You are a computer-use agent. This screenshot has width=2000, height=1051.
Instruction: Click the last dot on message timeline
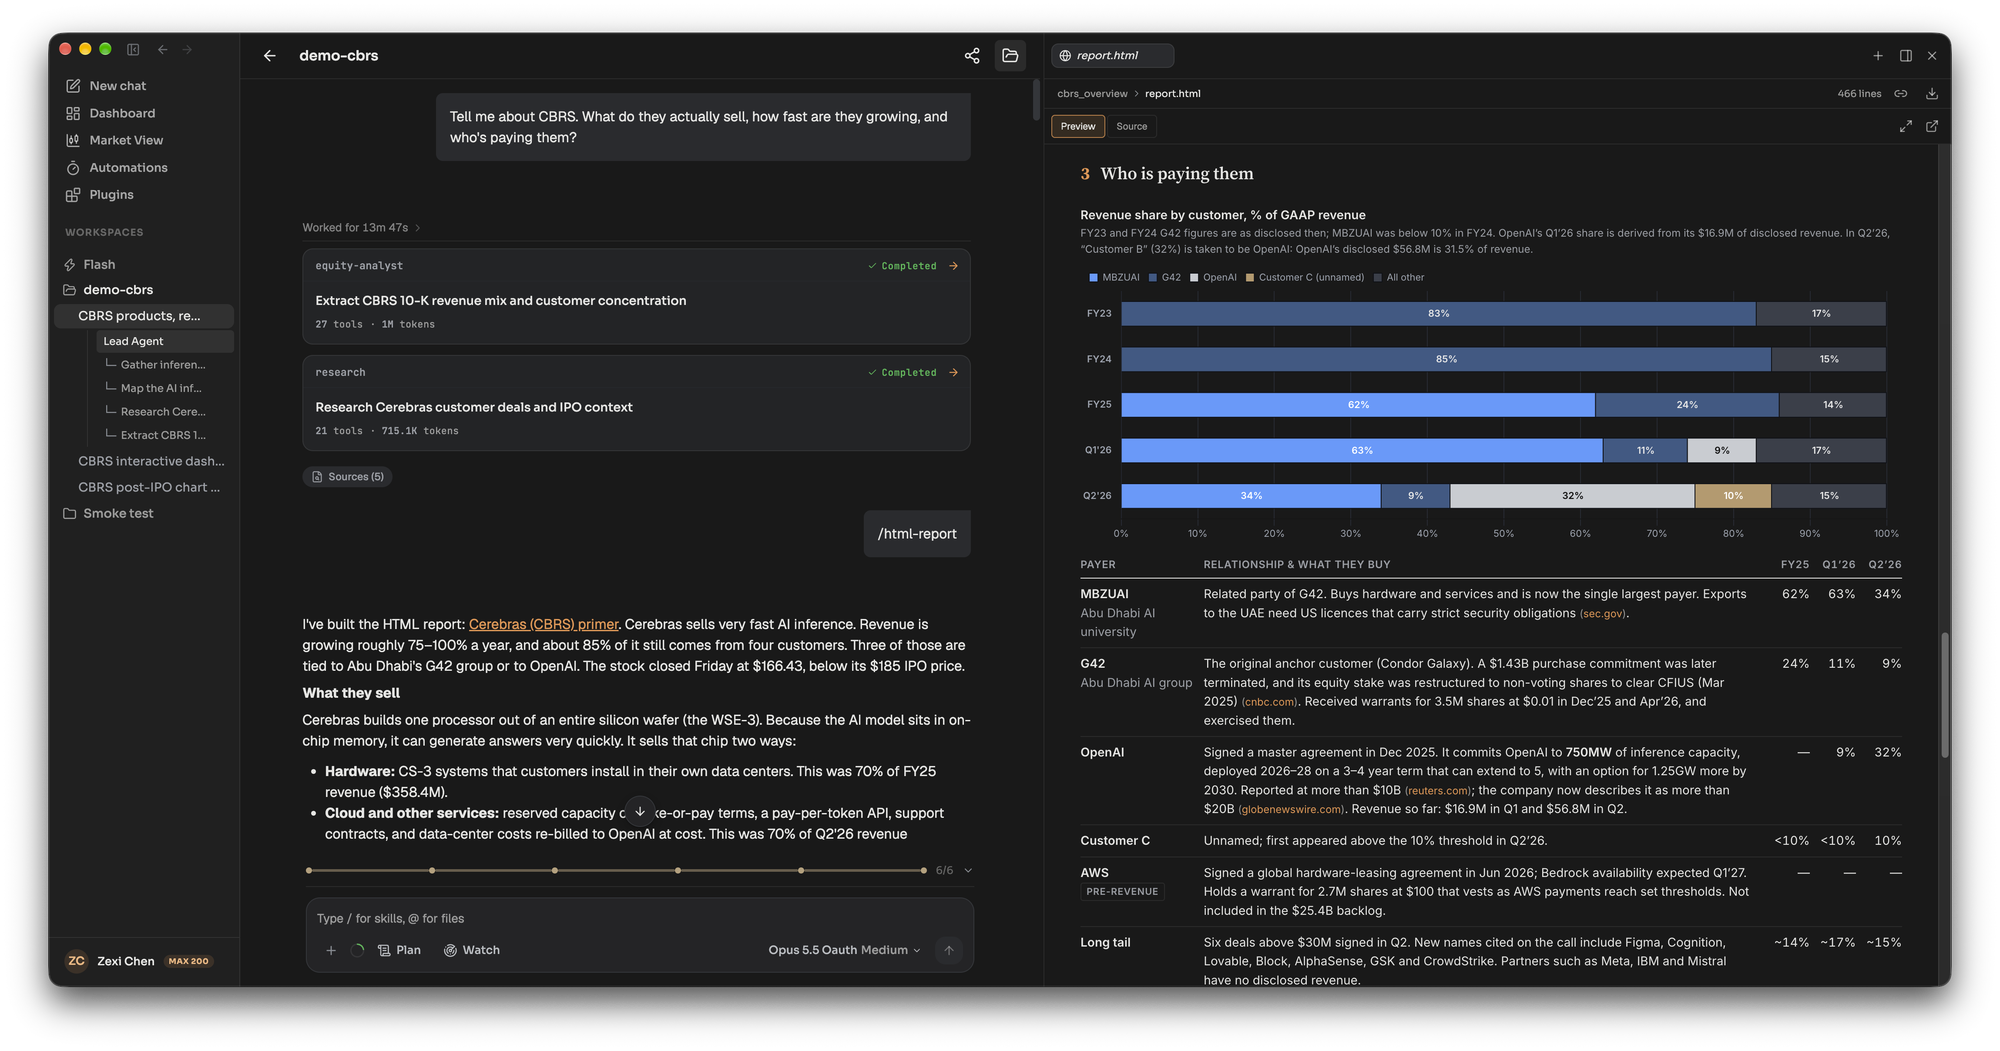pos(923,870)
